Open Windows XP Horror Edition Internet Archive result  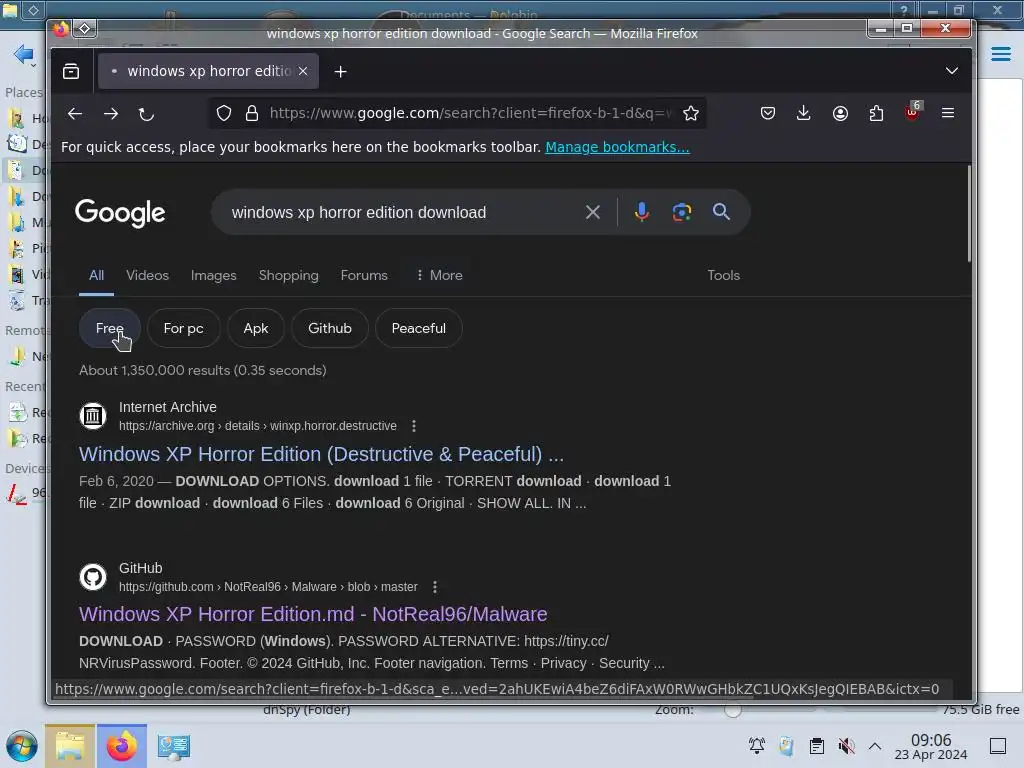321,454
